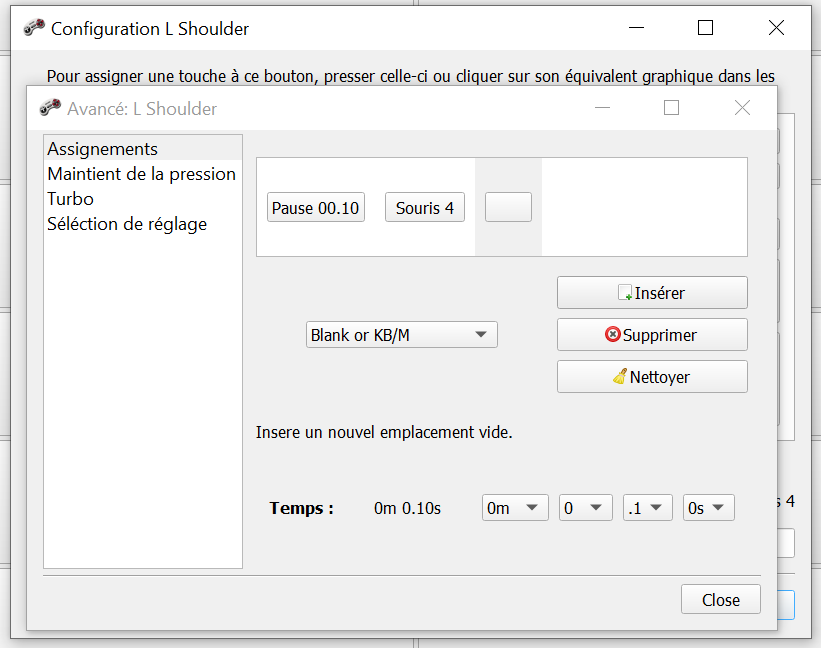Open the Blank or KB/M dropdown
Screen dimensions: 821x648
click(x=401, y=335)
